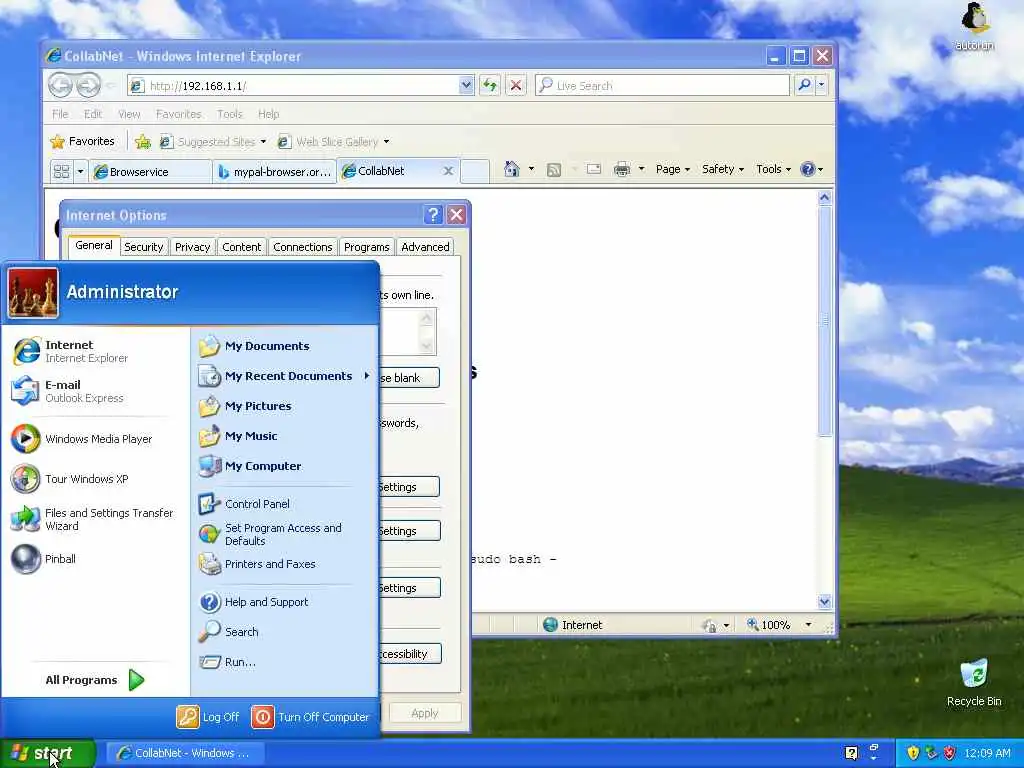Open the Web Slice Gallery dropdown
1024x768 pixels.
[386, 142]
